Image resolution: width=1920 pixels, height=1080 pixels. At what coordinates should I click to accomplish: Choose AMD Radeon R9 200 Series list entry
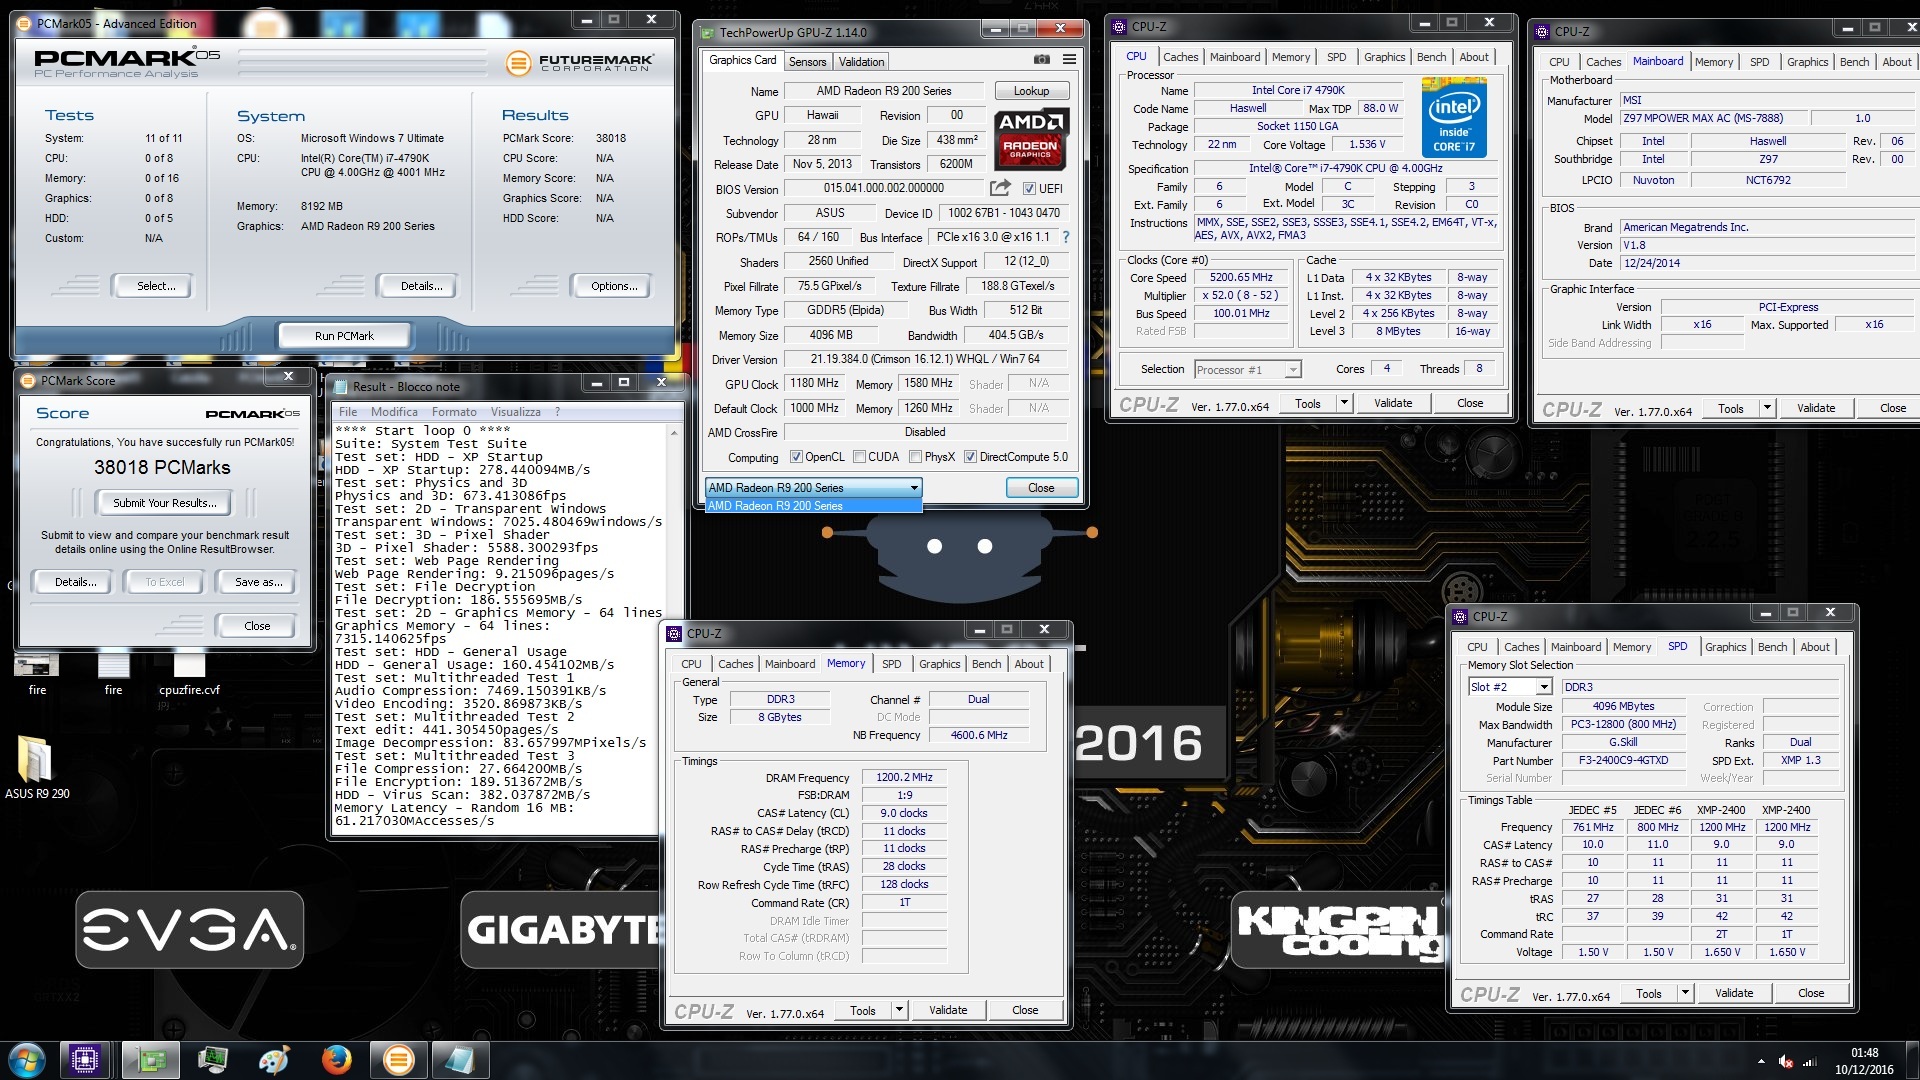[813, 506]
